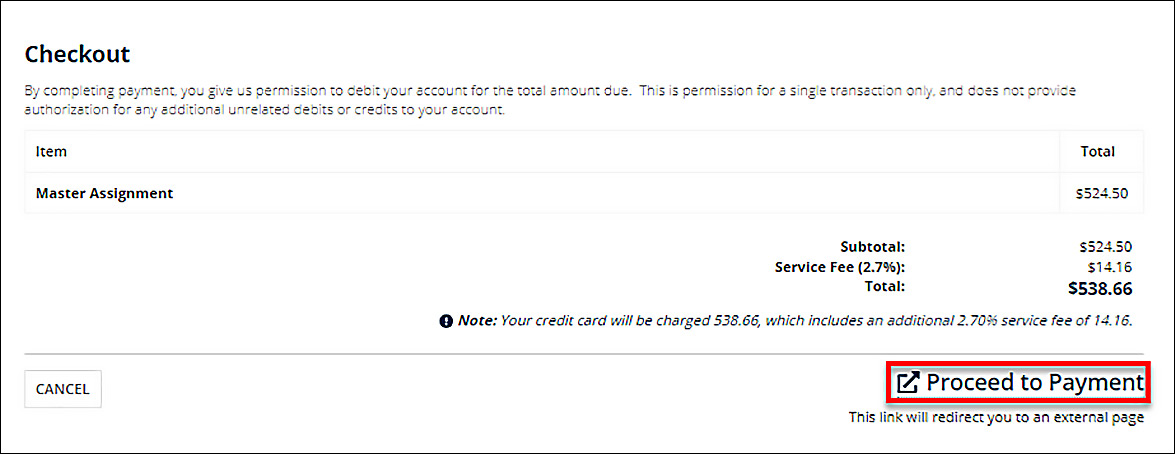Screen dimensions: 1175x454
Task: Click the Item column header
Action: (x=51, y=152)
